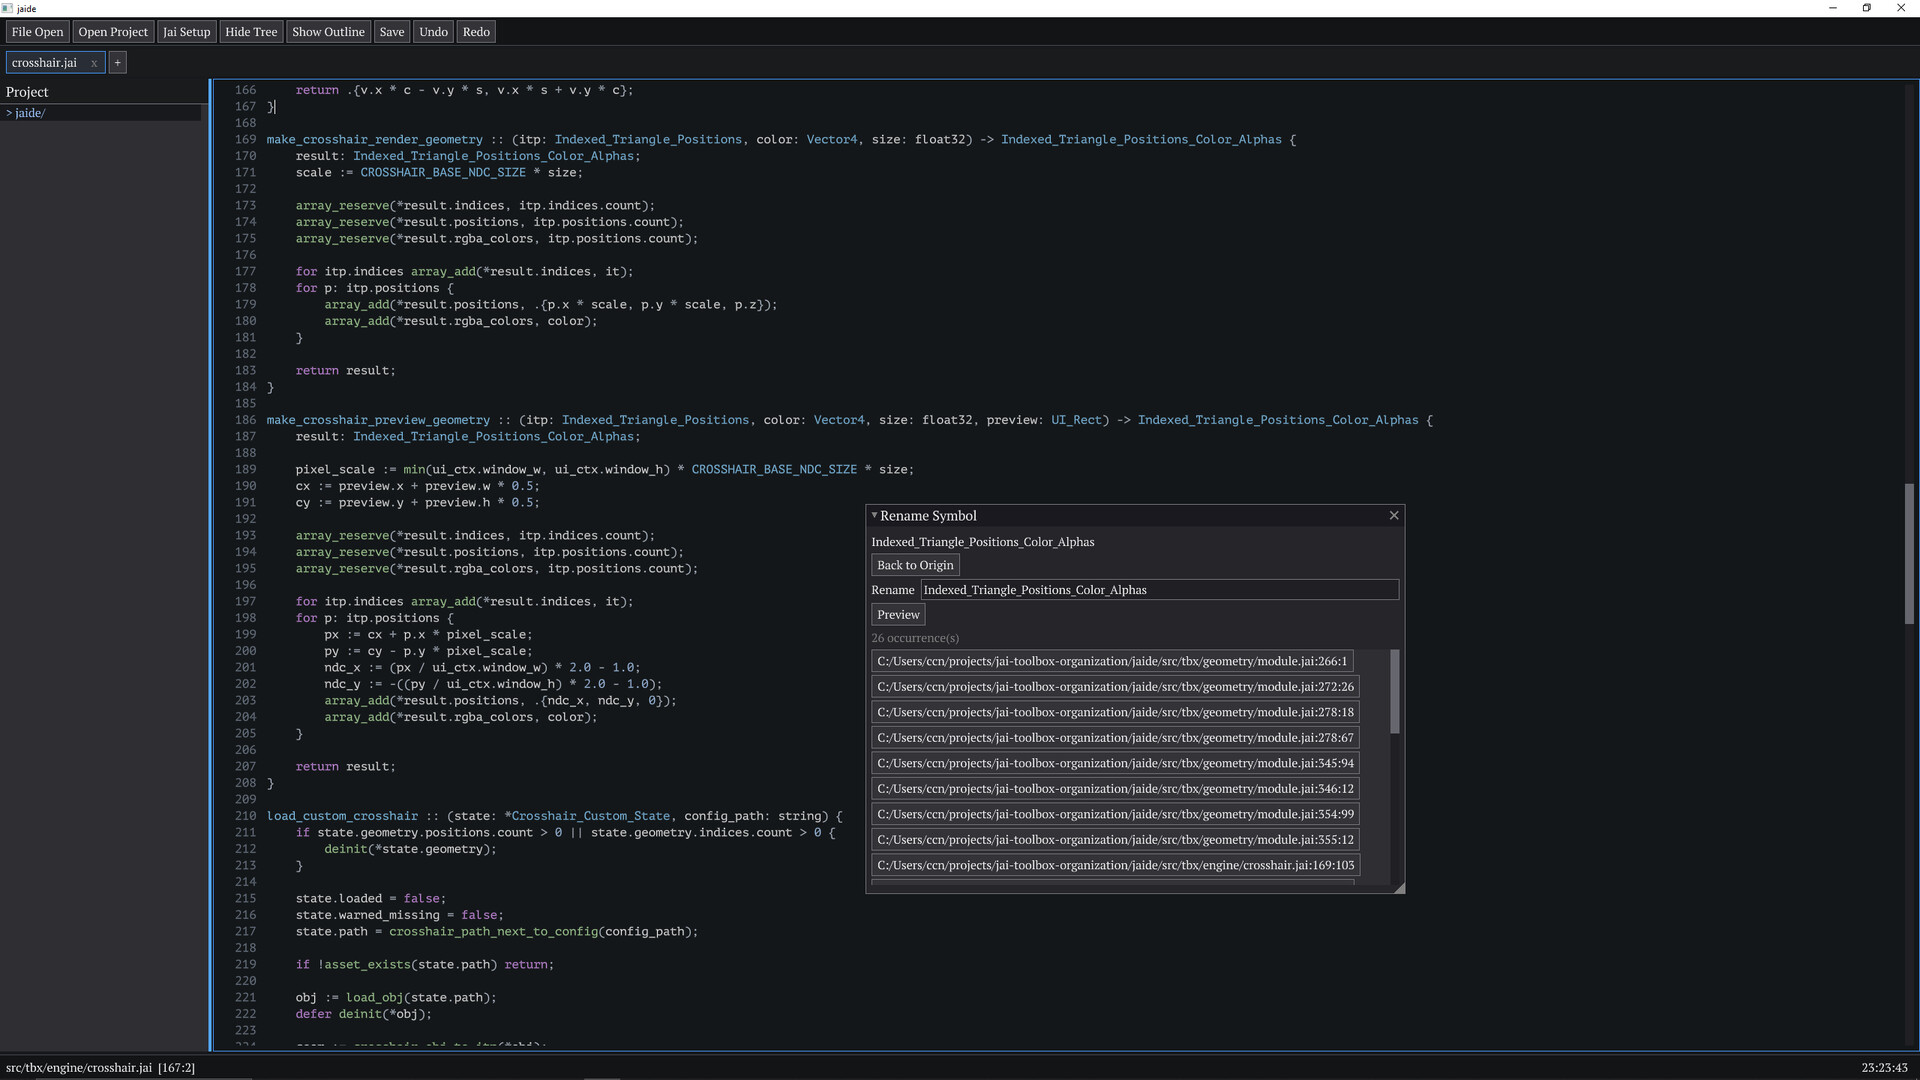Click line number 183 in the gutter
Screen dimensions: 1920x1080
coord(245,371)
